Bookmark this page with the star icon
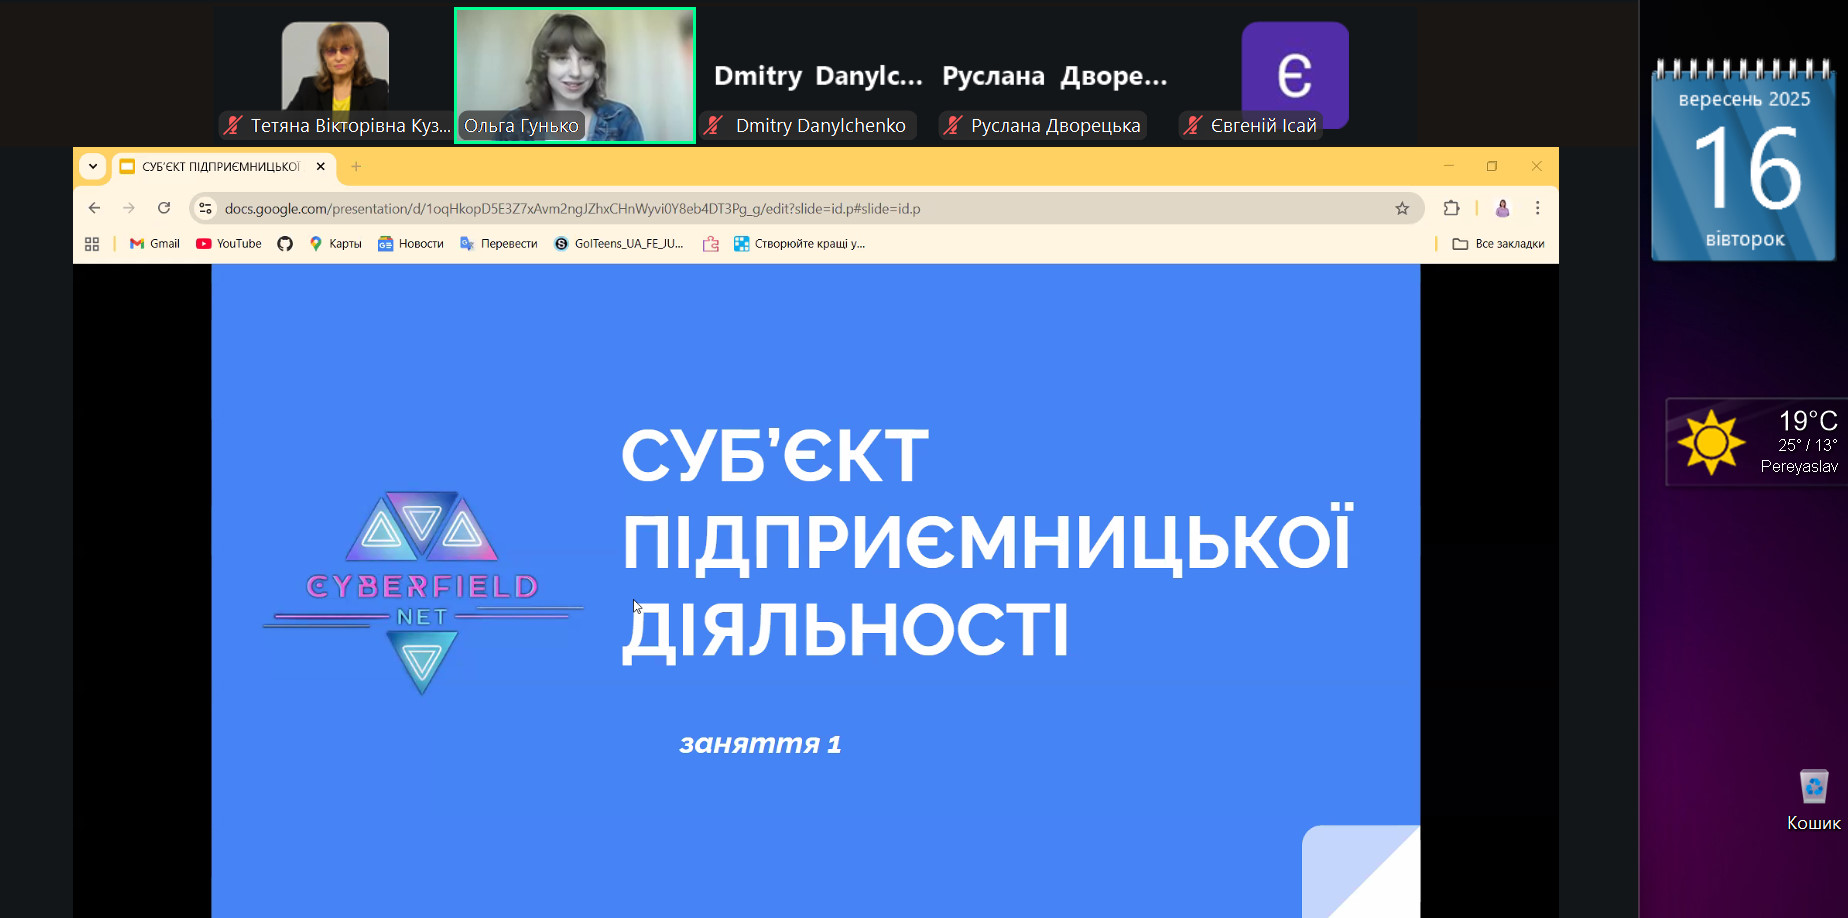 (1402, 208)
